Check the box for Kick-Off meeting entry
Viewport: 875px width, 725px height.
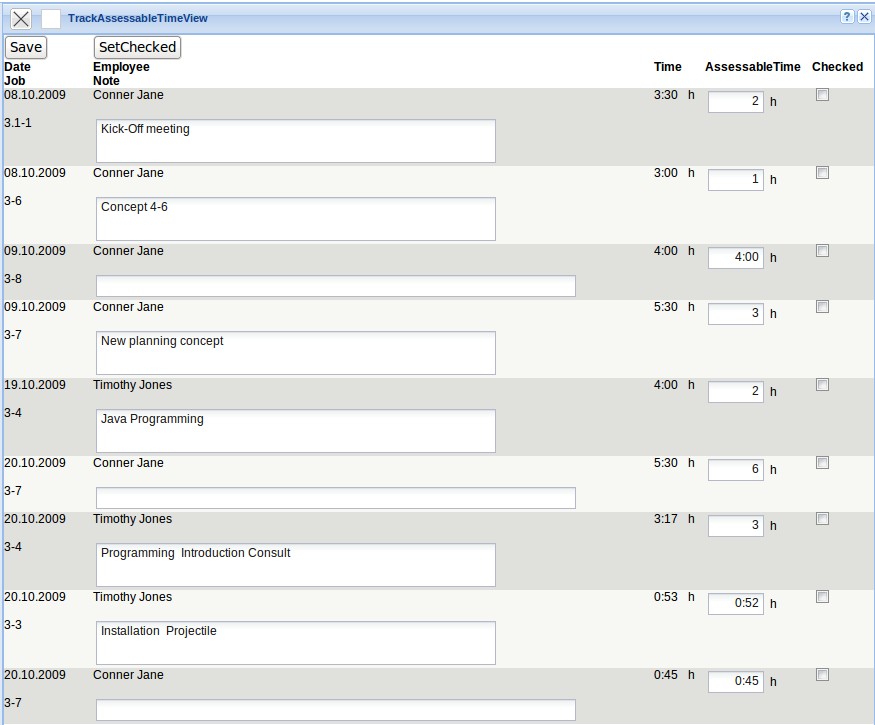tap(822, 95)
